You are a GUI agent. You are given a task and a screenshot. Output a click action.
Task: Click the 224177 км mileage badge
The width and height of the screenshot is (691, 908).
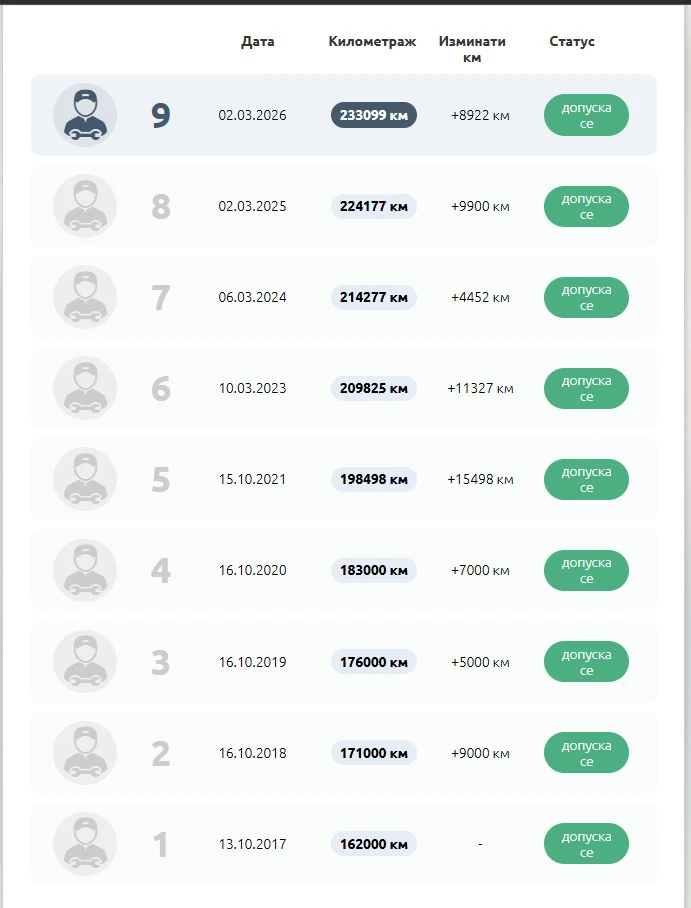pos(374,206)
